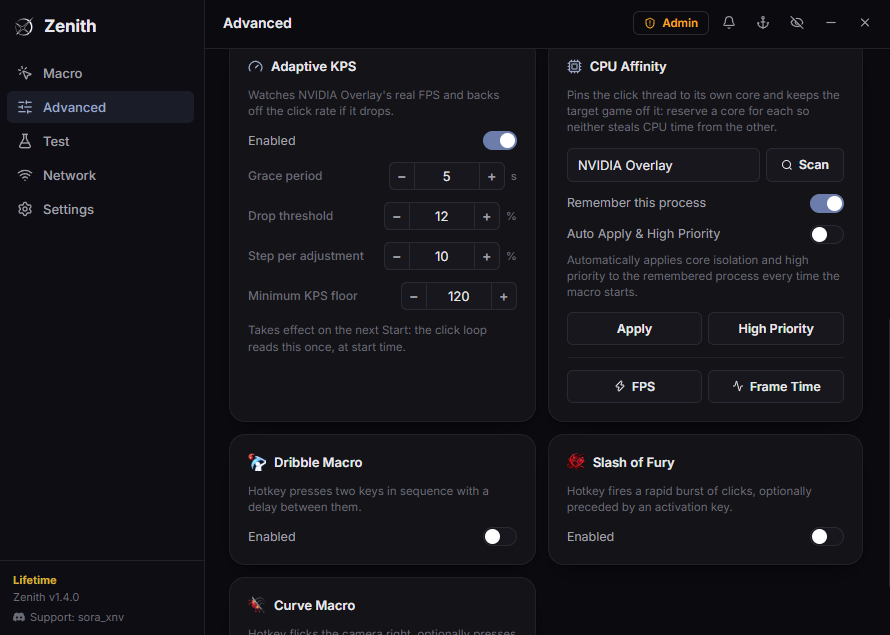Click the shield icon in Admin badge
This screenshot has width=890, height=635.
click(x=650, y=23)
